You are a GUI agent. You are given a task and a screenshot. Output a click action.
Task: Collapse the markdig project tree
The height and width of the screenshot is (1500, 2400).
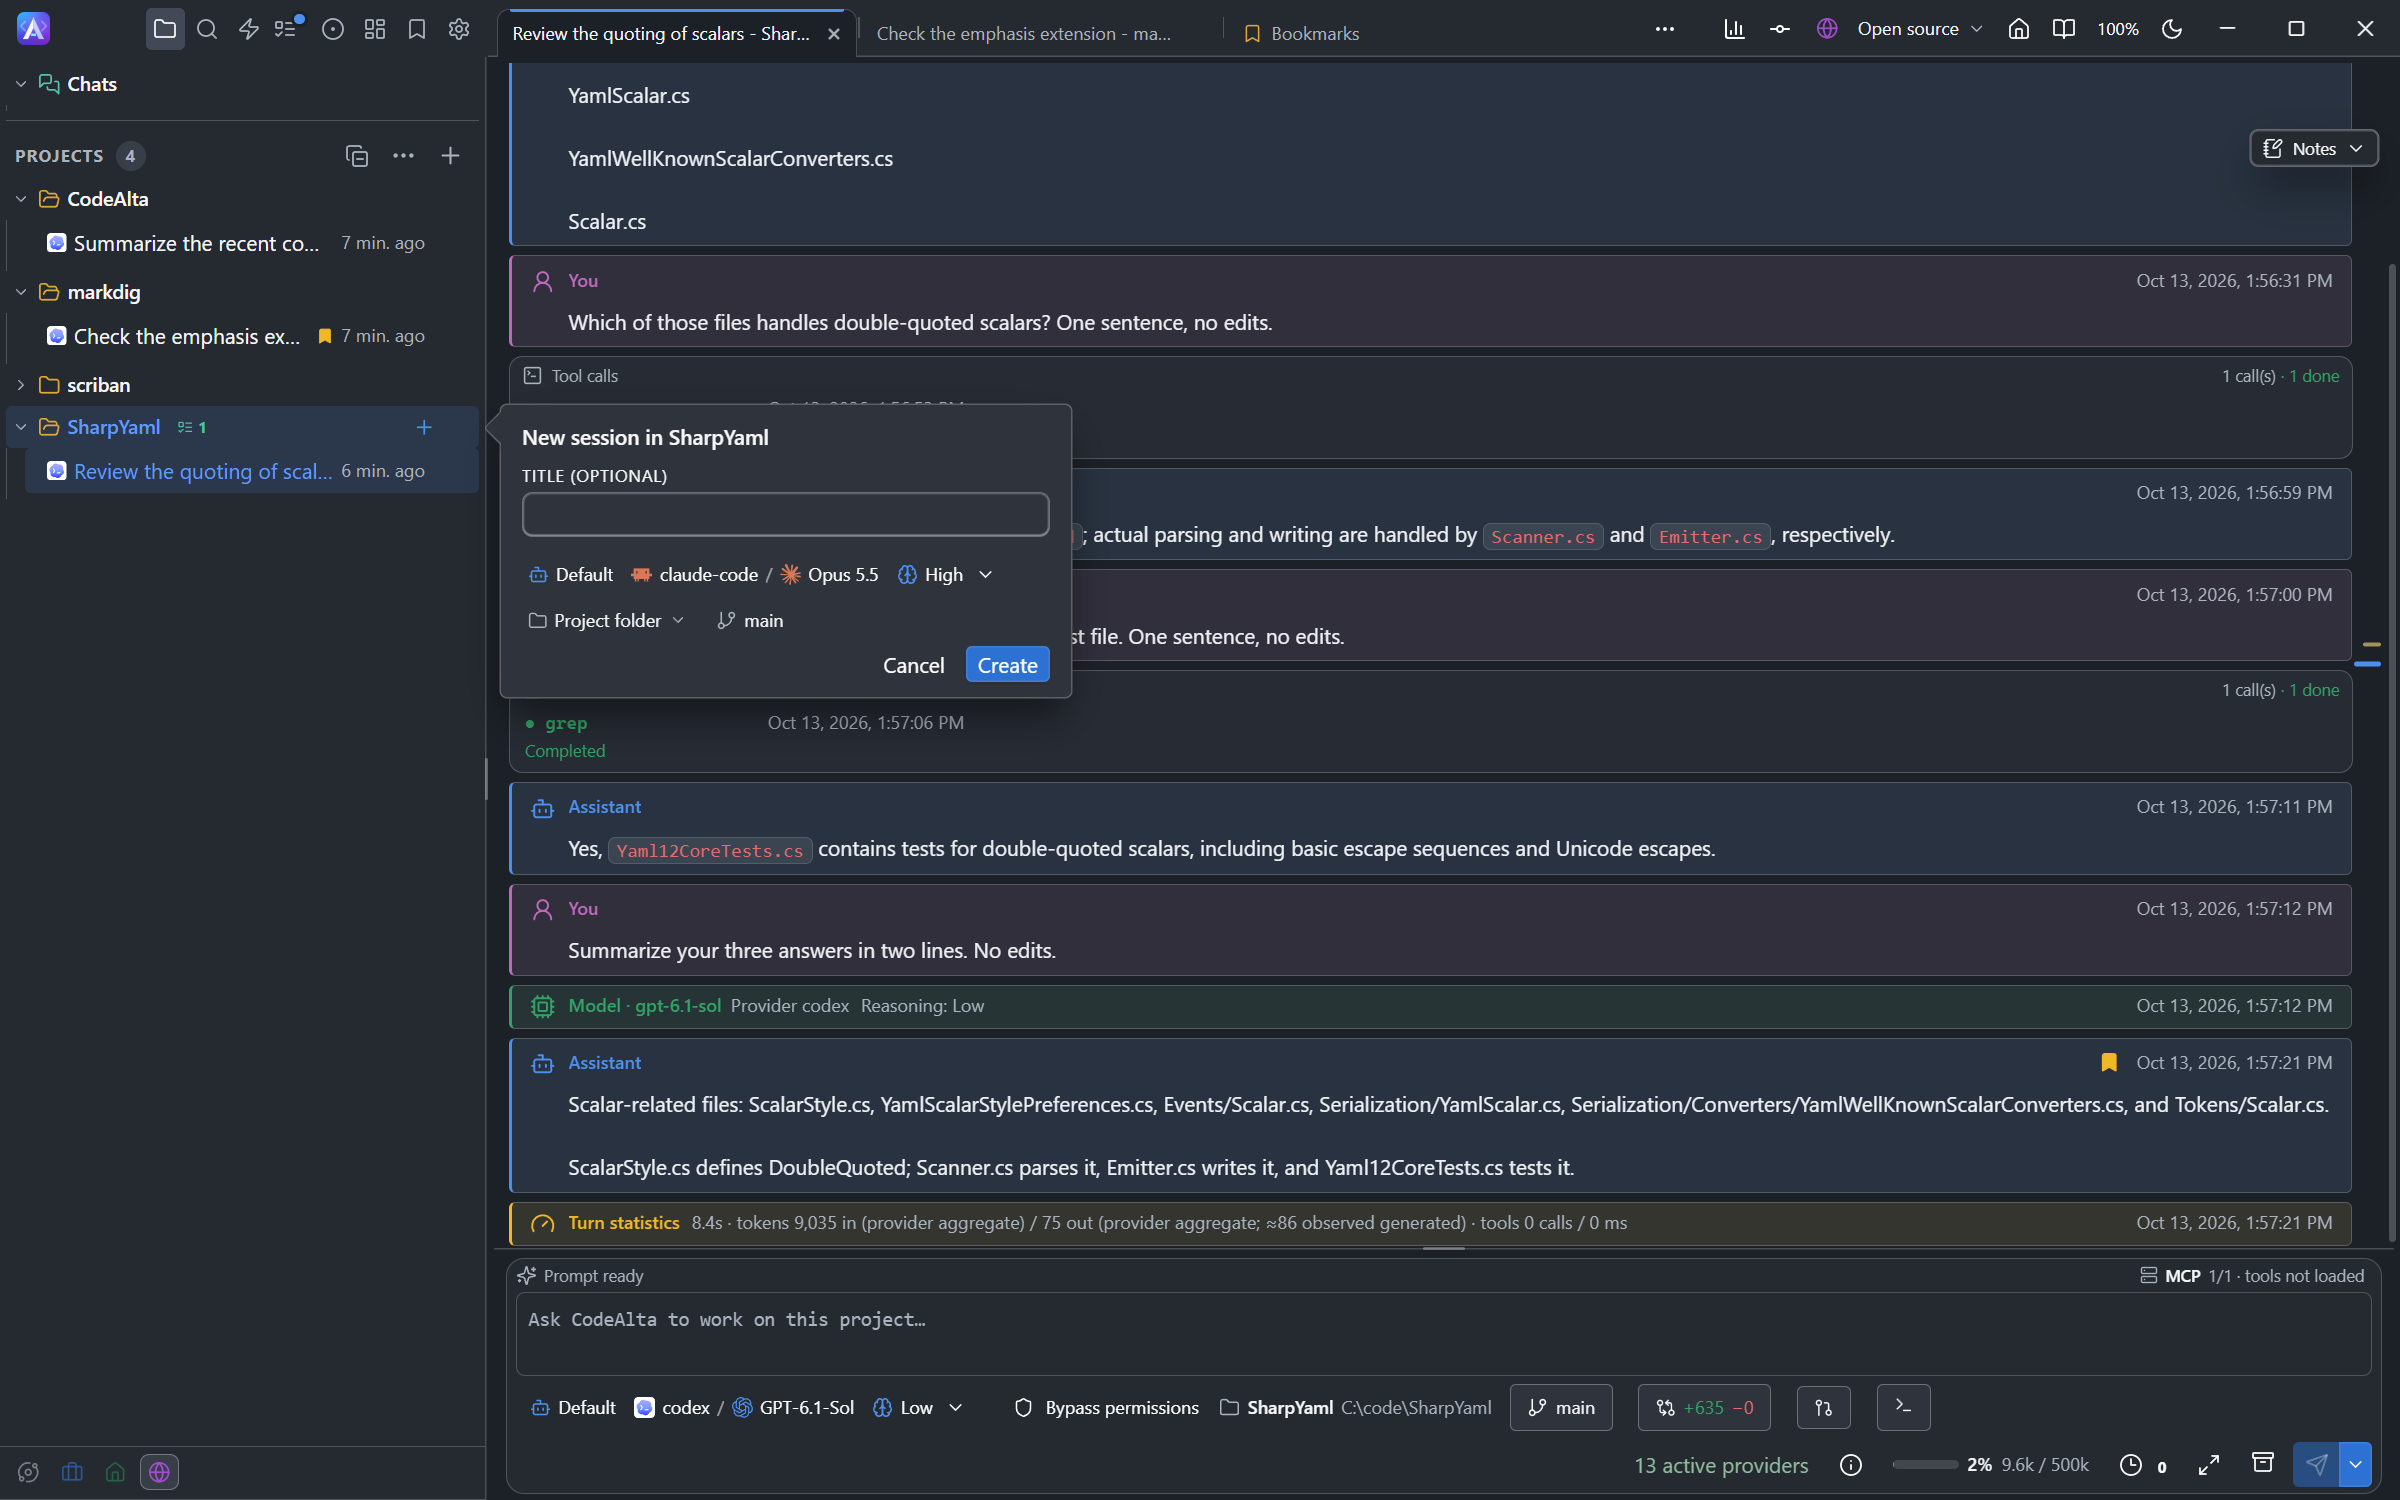21,292
